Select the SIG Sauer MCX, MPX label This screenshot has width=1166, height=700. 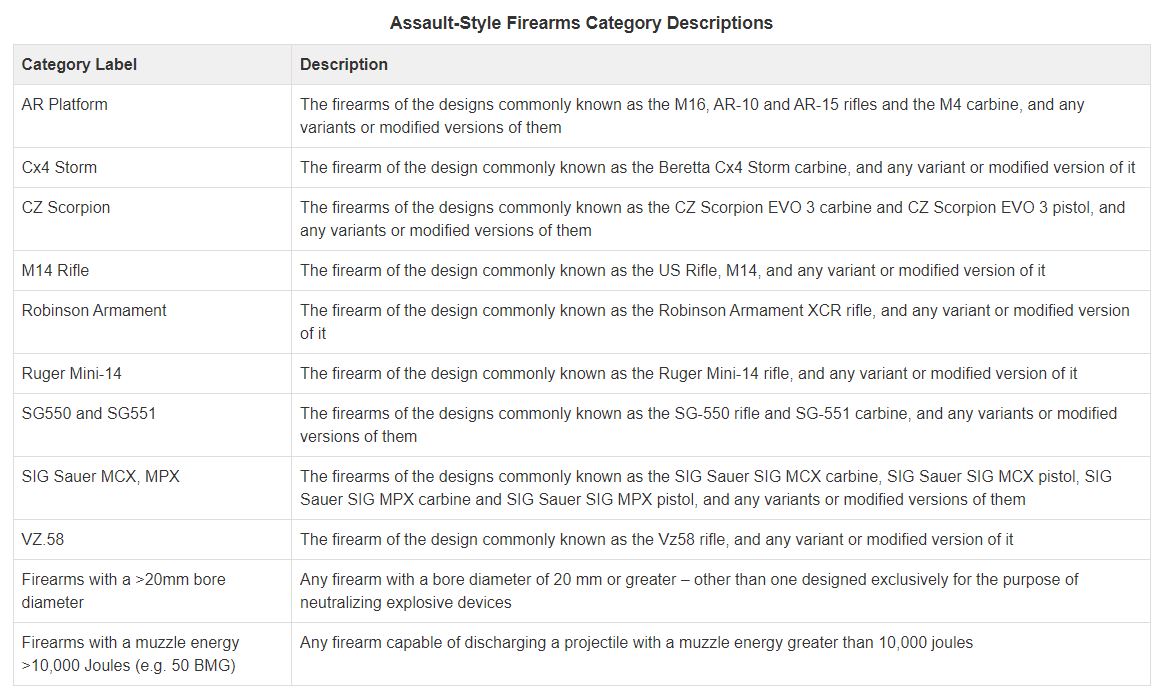pyautogui.click(x=101, y=476)
